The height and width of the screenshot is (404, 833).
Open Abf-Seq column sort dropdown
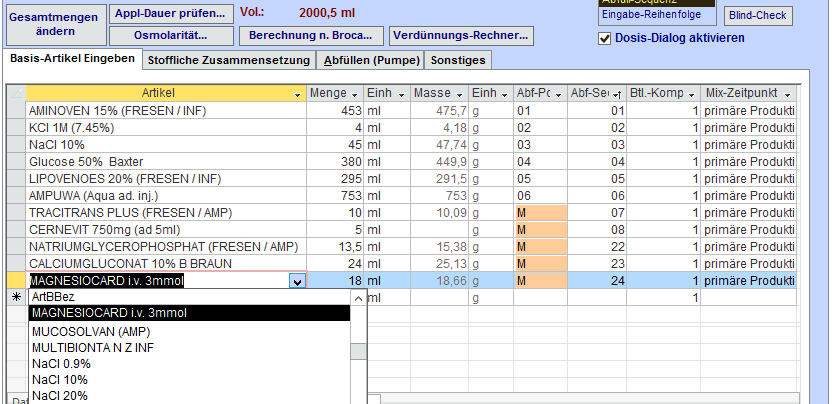tap(617, 94)
